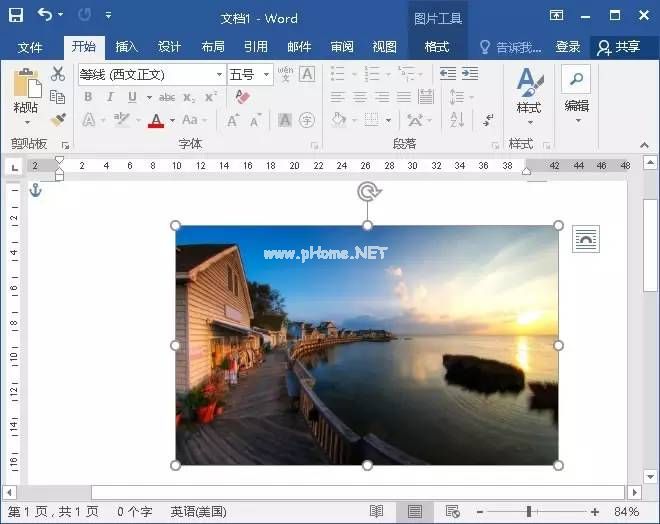This screenshot has width=660, height=524.
Task: Show or hide paragraph marks
Action: click(488, 120)
